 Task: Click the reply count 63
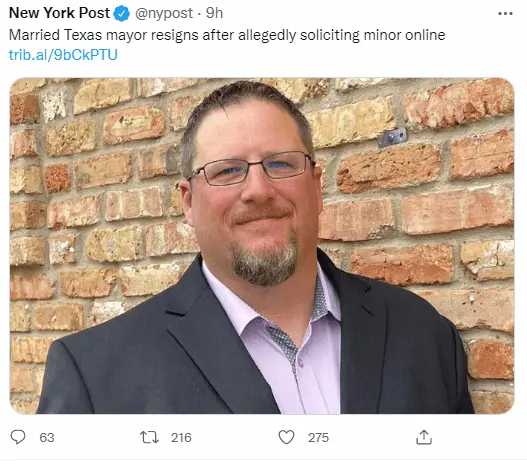point(47,437)
